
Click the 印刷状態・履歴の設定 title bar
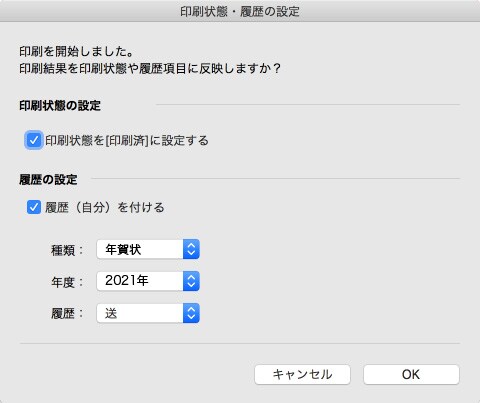coord(240,11)
